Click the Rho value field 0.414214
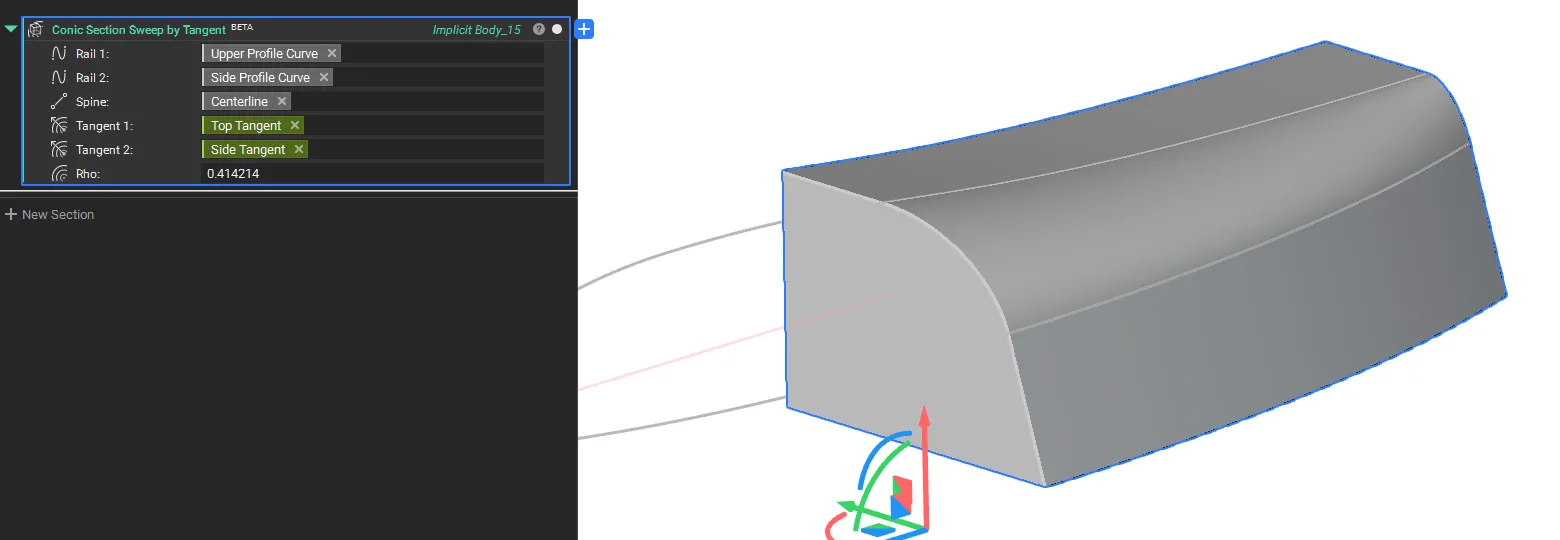 click(372, 173)
